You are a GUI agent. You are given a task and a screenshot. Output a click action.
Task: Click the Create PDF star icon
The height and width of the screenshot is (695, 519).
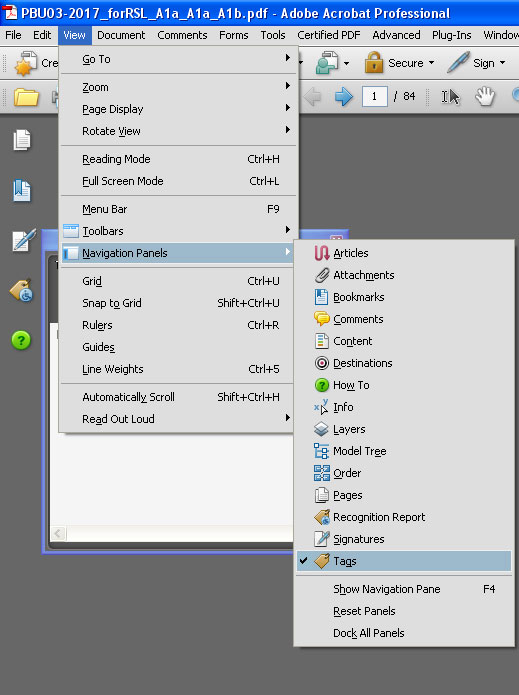coord(26,63)
